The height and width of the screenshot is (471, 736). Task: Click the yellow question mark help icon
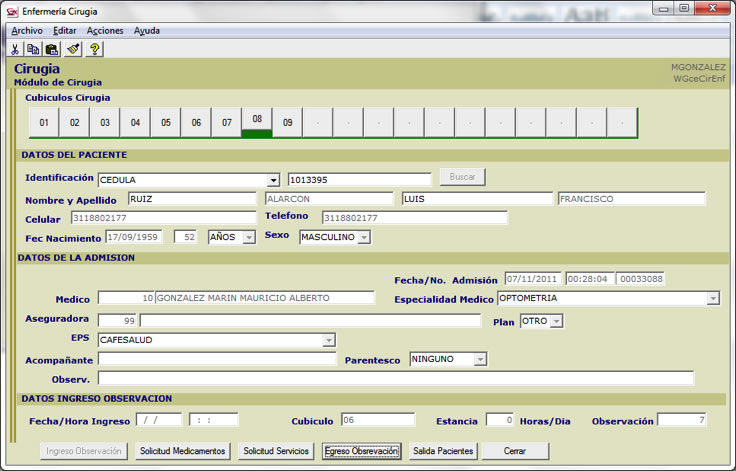point(94,49)
